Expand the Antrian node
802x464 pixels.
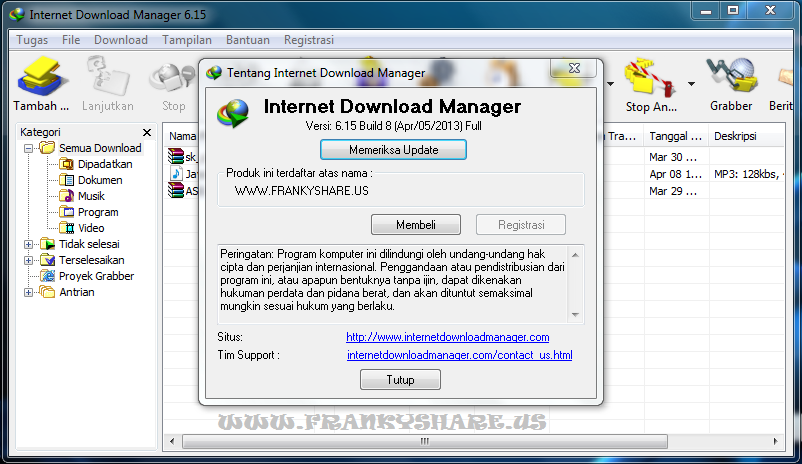click(29, 293)
